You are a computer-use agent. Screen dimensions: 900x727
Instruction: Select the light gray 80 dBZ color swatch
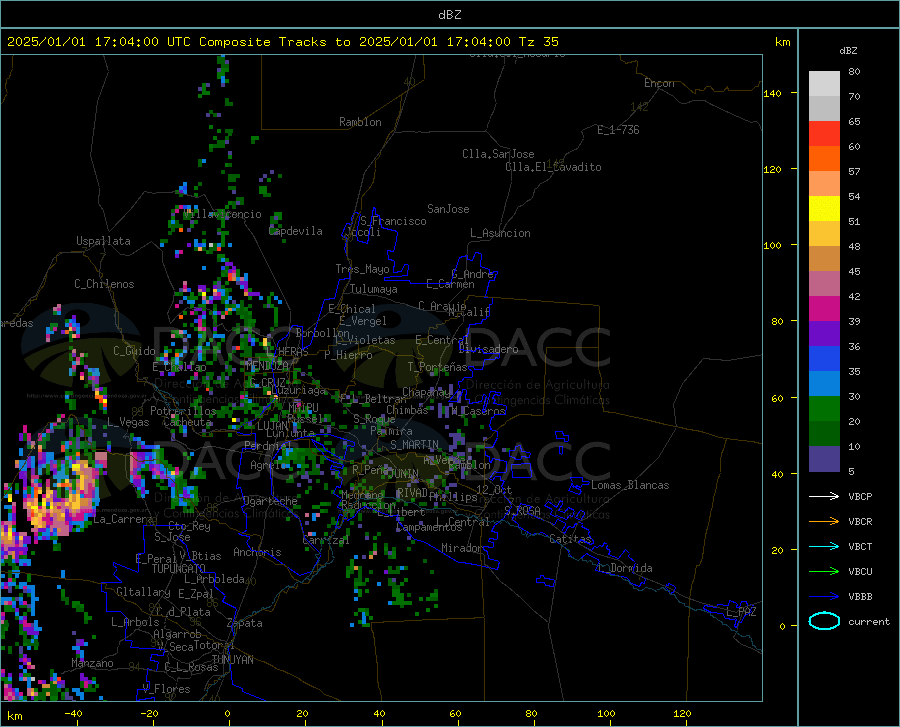coord(824,84)
